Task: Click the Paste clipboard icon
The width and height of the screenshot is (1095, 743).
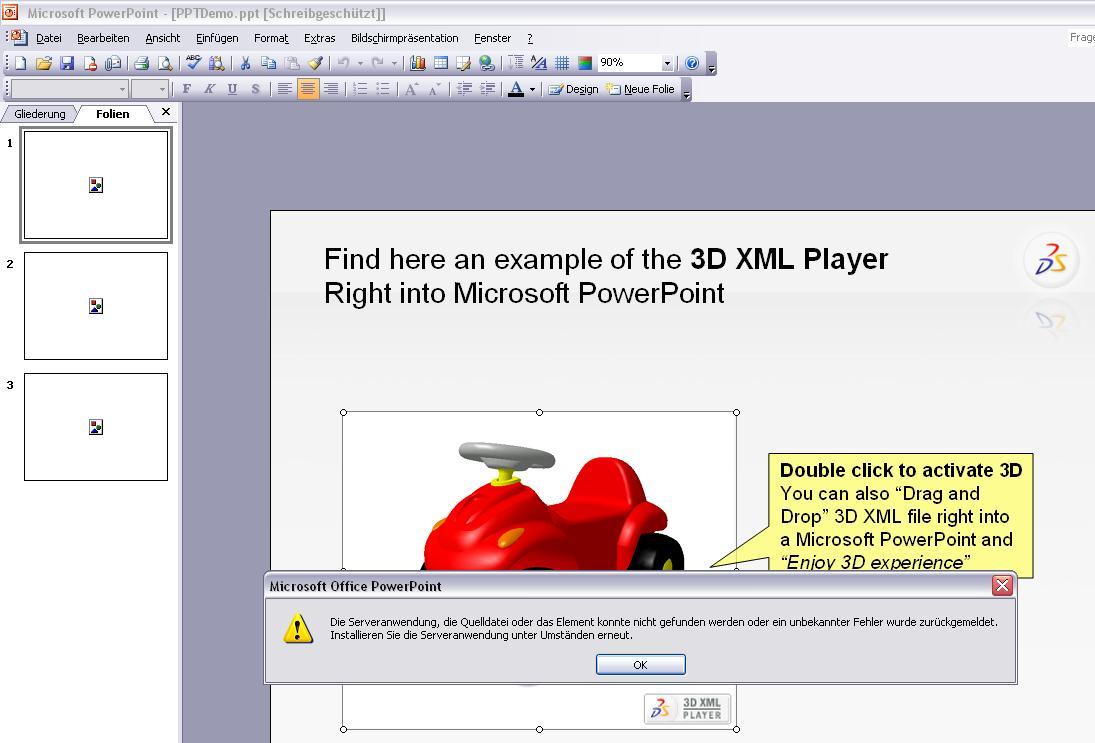Action: (x=292, y=64)
